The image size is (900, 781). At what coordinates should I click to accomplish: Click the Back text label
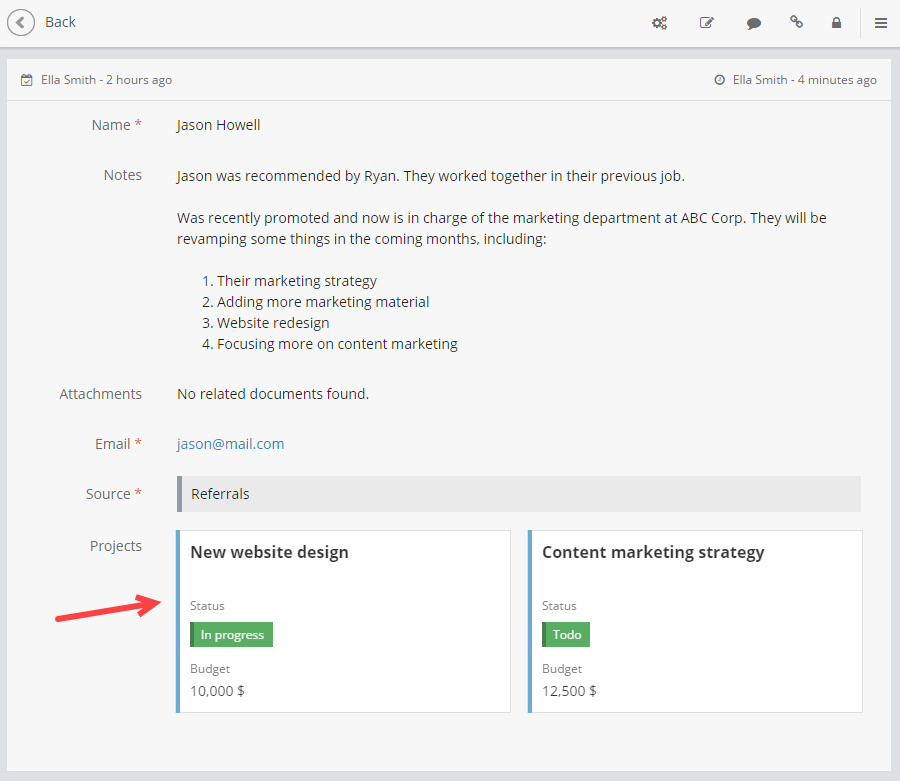coord(60,22)
